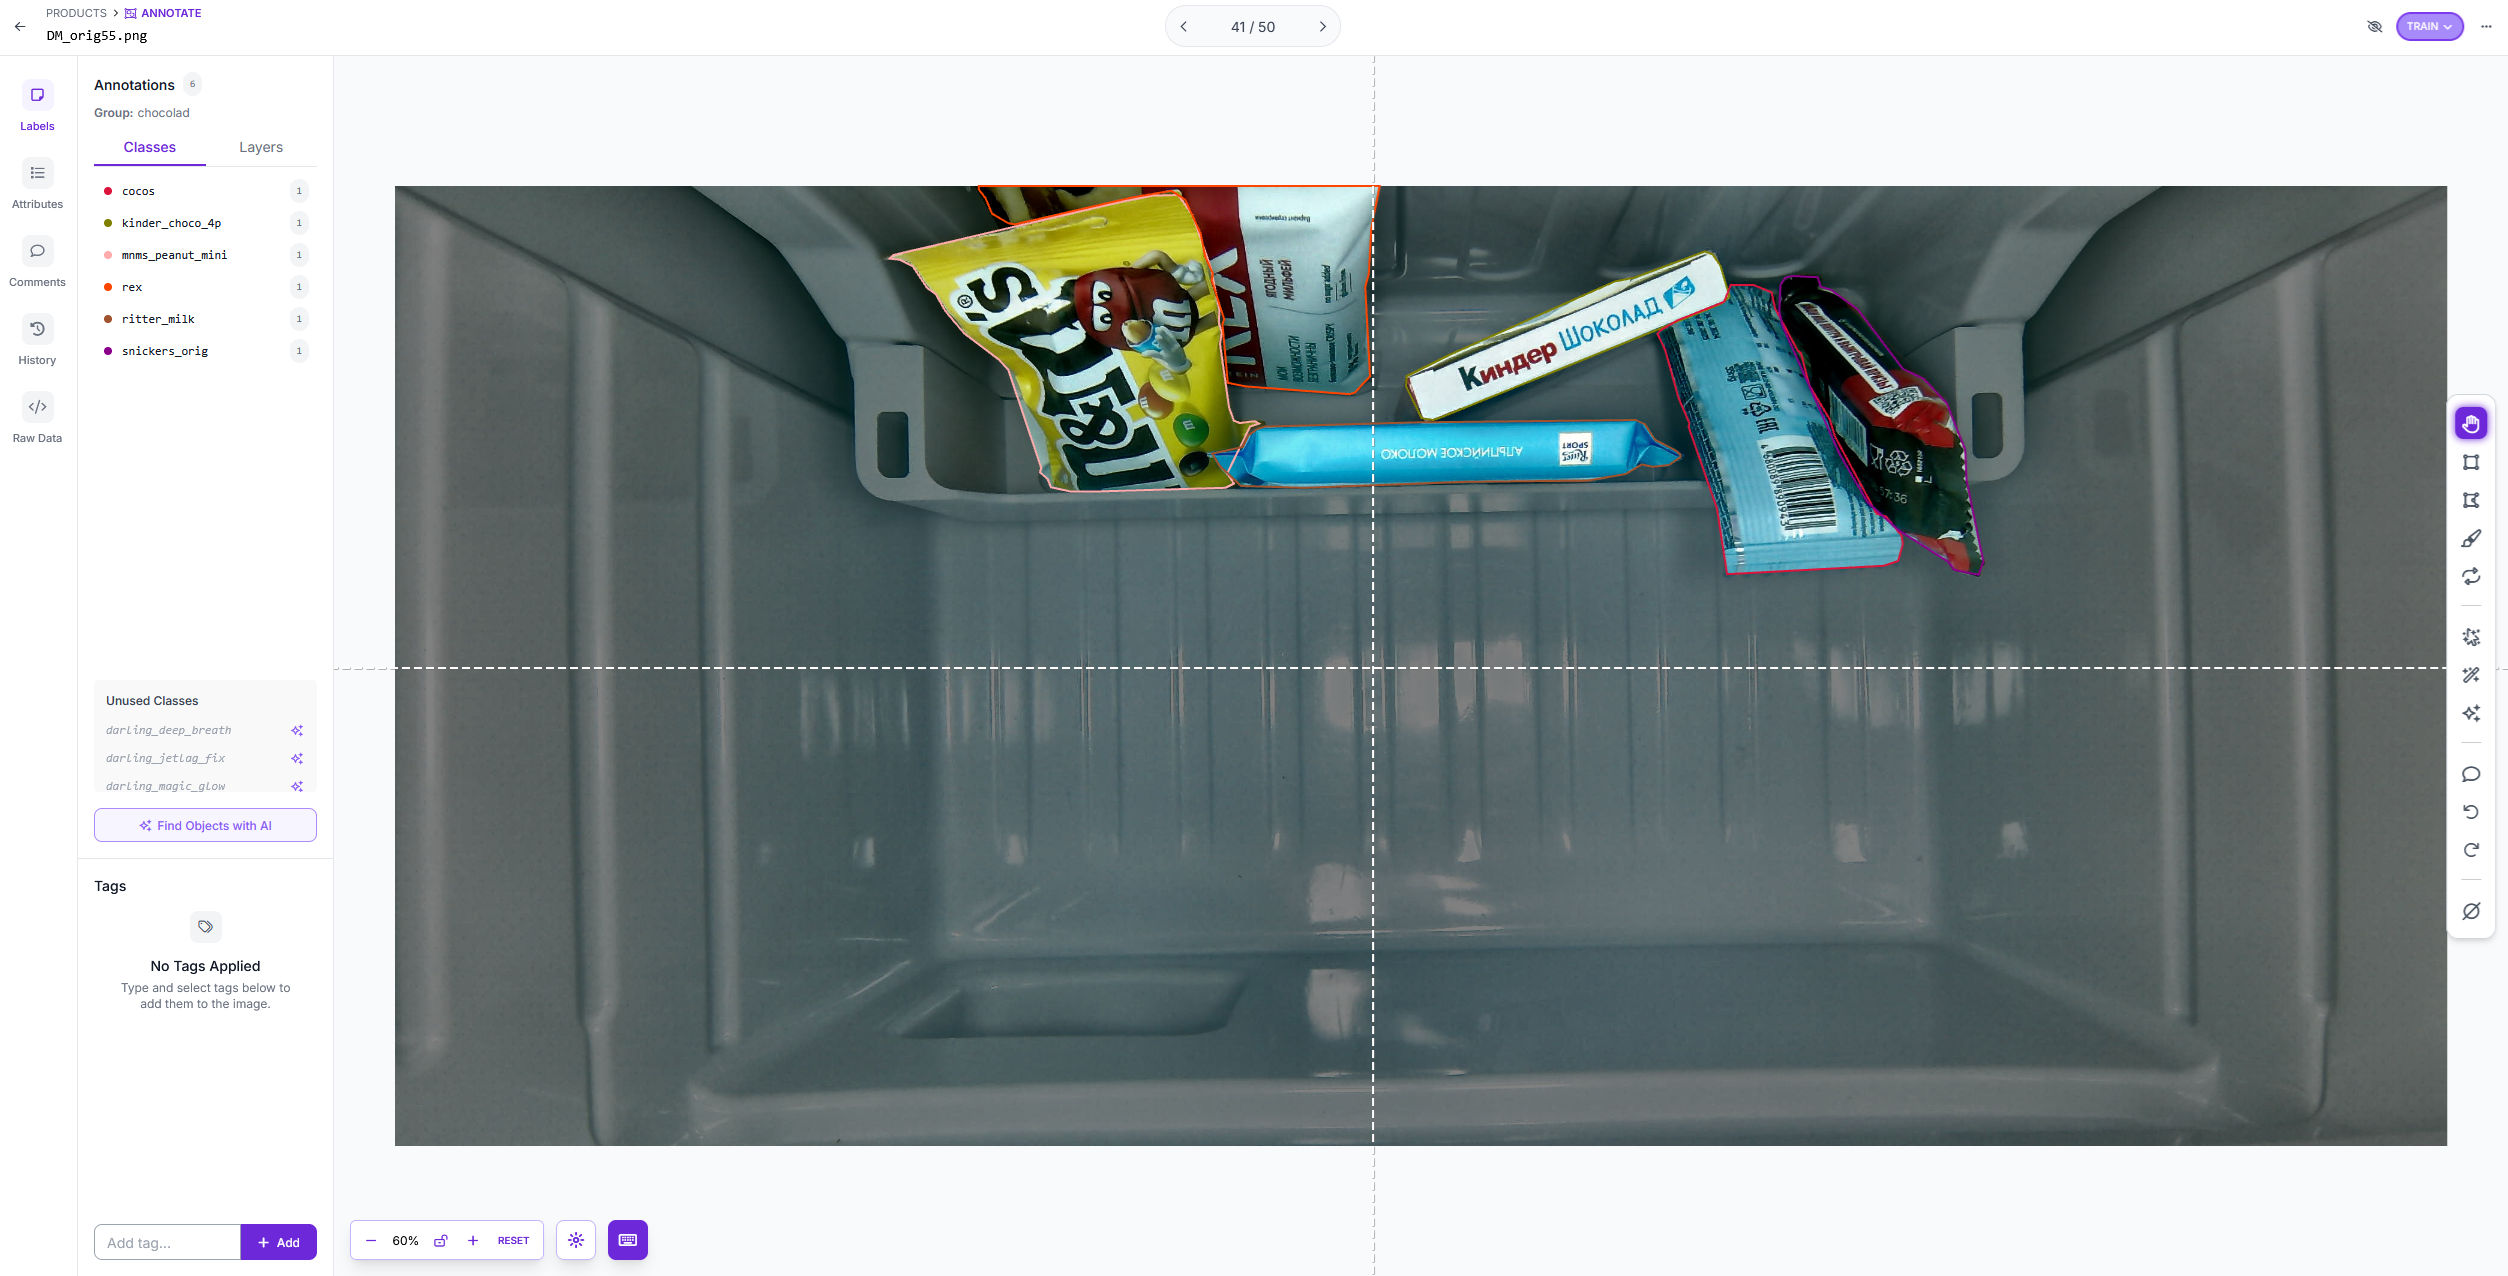Zoom out with the minus button

coord(371,1240)
